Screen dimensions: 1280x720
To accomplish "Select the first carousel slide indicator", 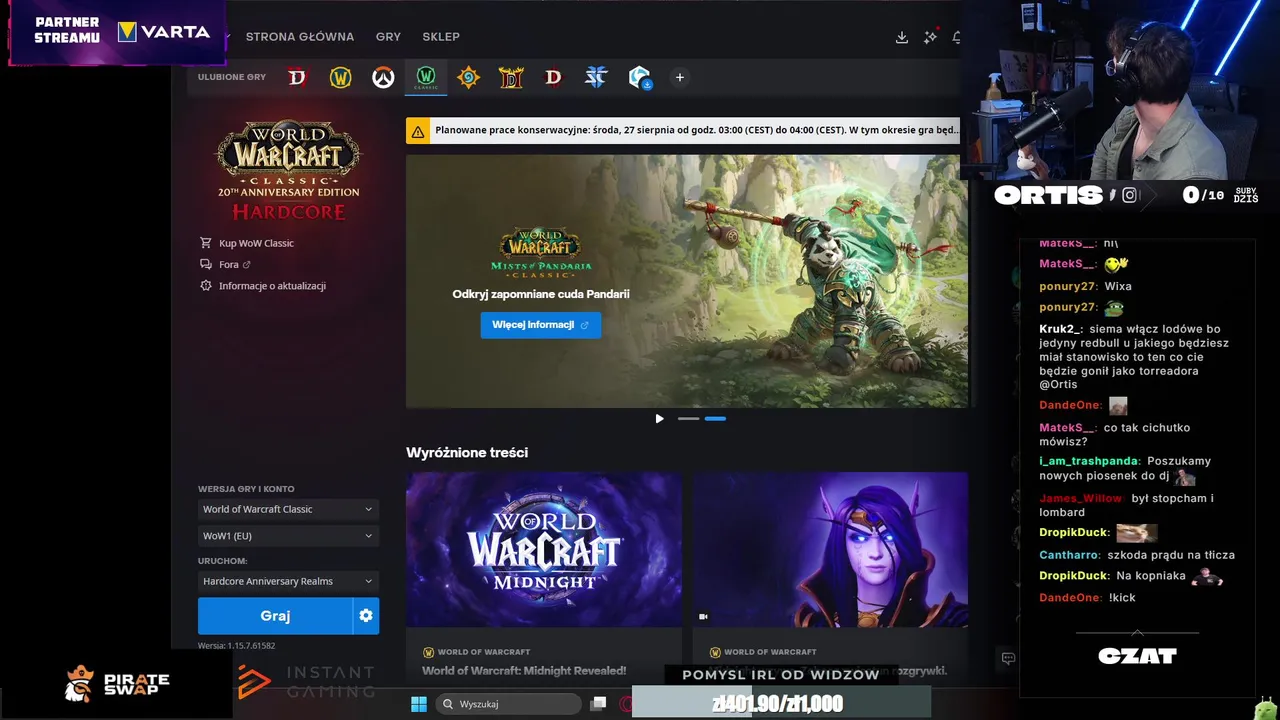I will click(688, 418).
